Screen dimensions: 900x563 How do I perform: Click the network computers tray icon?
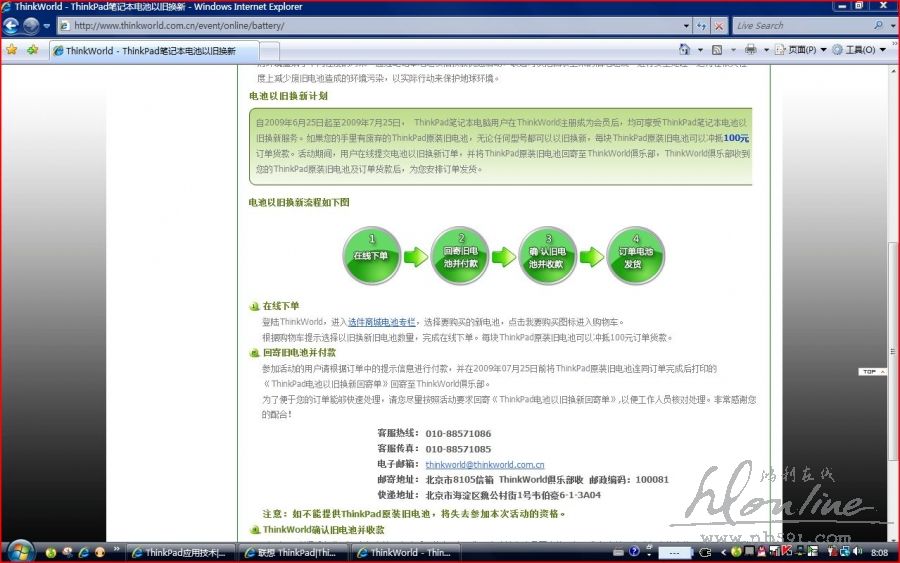click(845, 552)
